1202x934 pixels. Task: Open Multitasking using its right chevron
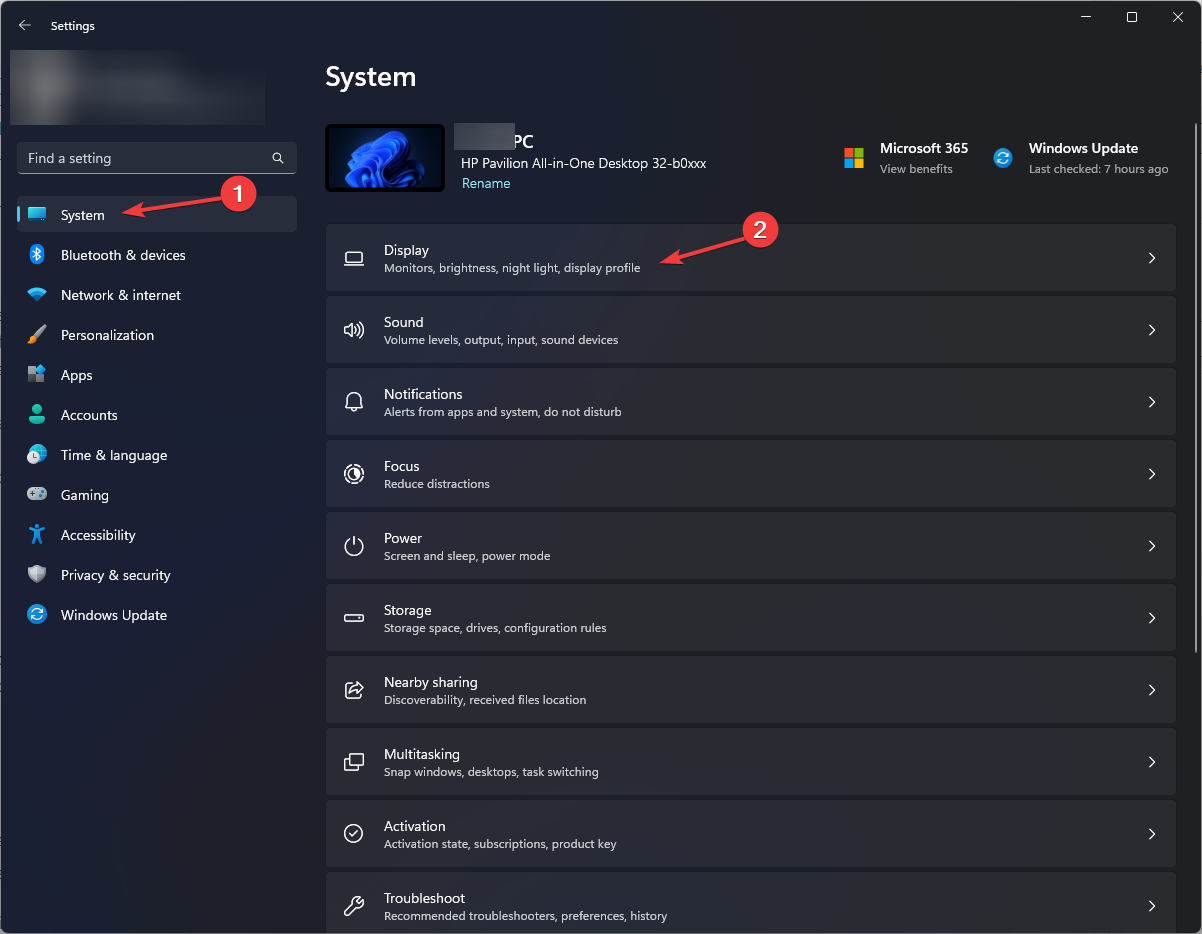(1152, 762)
